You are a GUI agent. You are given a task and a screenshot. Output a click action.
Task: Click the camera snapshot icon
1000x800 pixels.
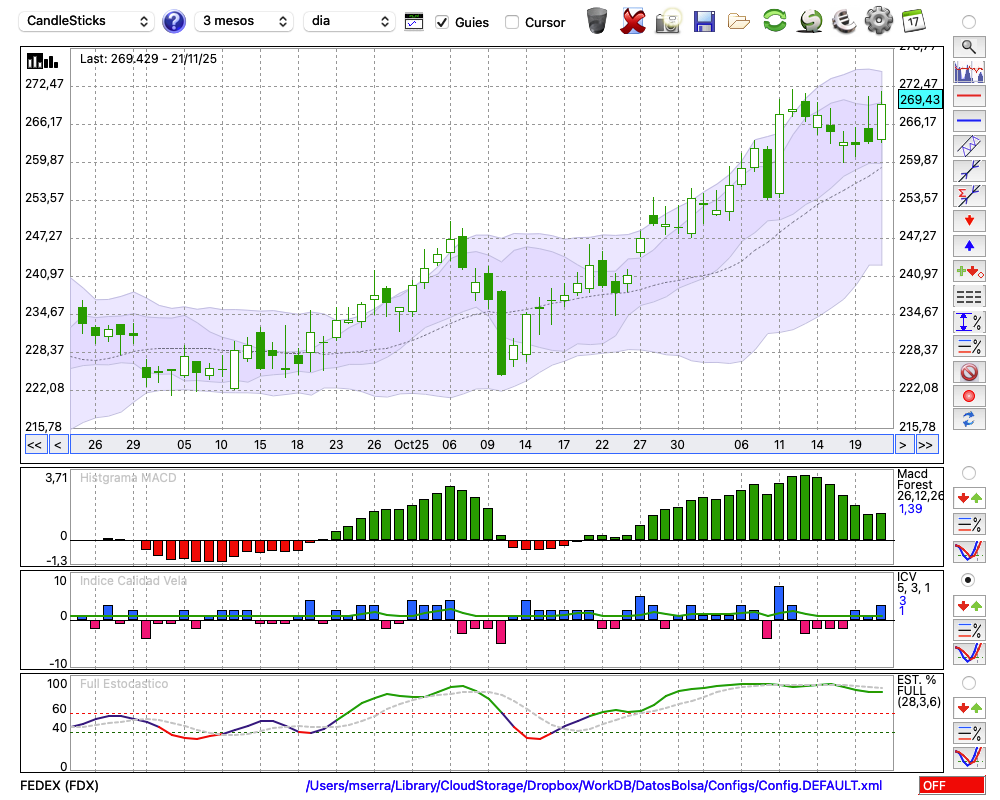pos(668,21)
